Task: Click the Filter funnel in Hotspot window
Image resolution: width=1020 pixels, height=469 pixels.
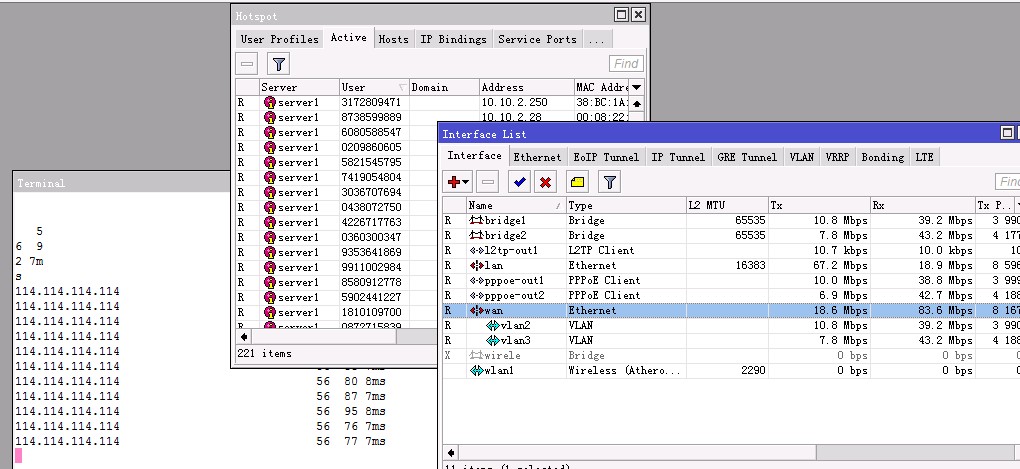Action: [278, 64]
